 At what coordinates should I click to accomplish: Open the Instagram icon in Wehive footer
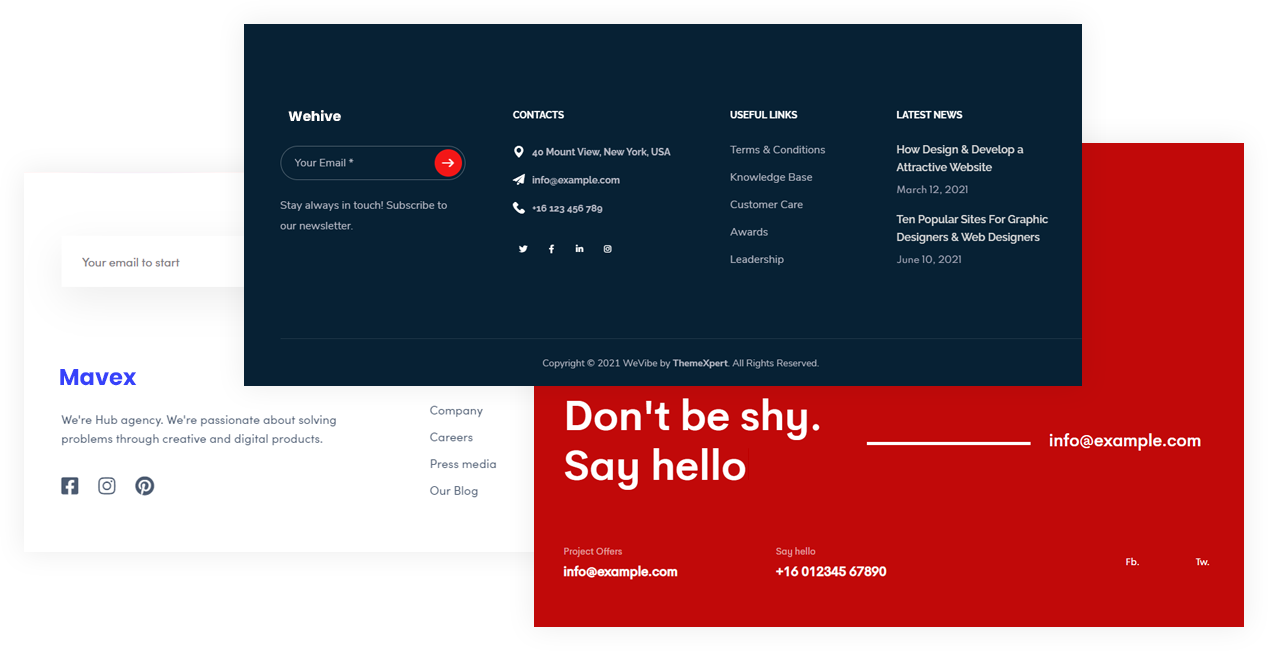(607, 249)
